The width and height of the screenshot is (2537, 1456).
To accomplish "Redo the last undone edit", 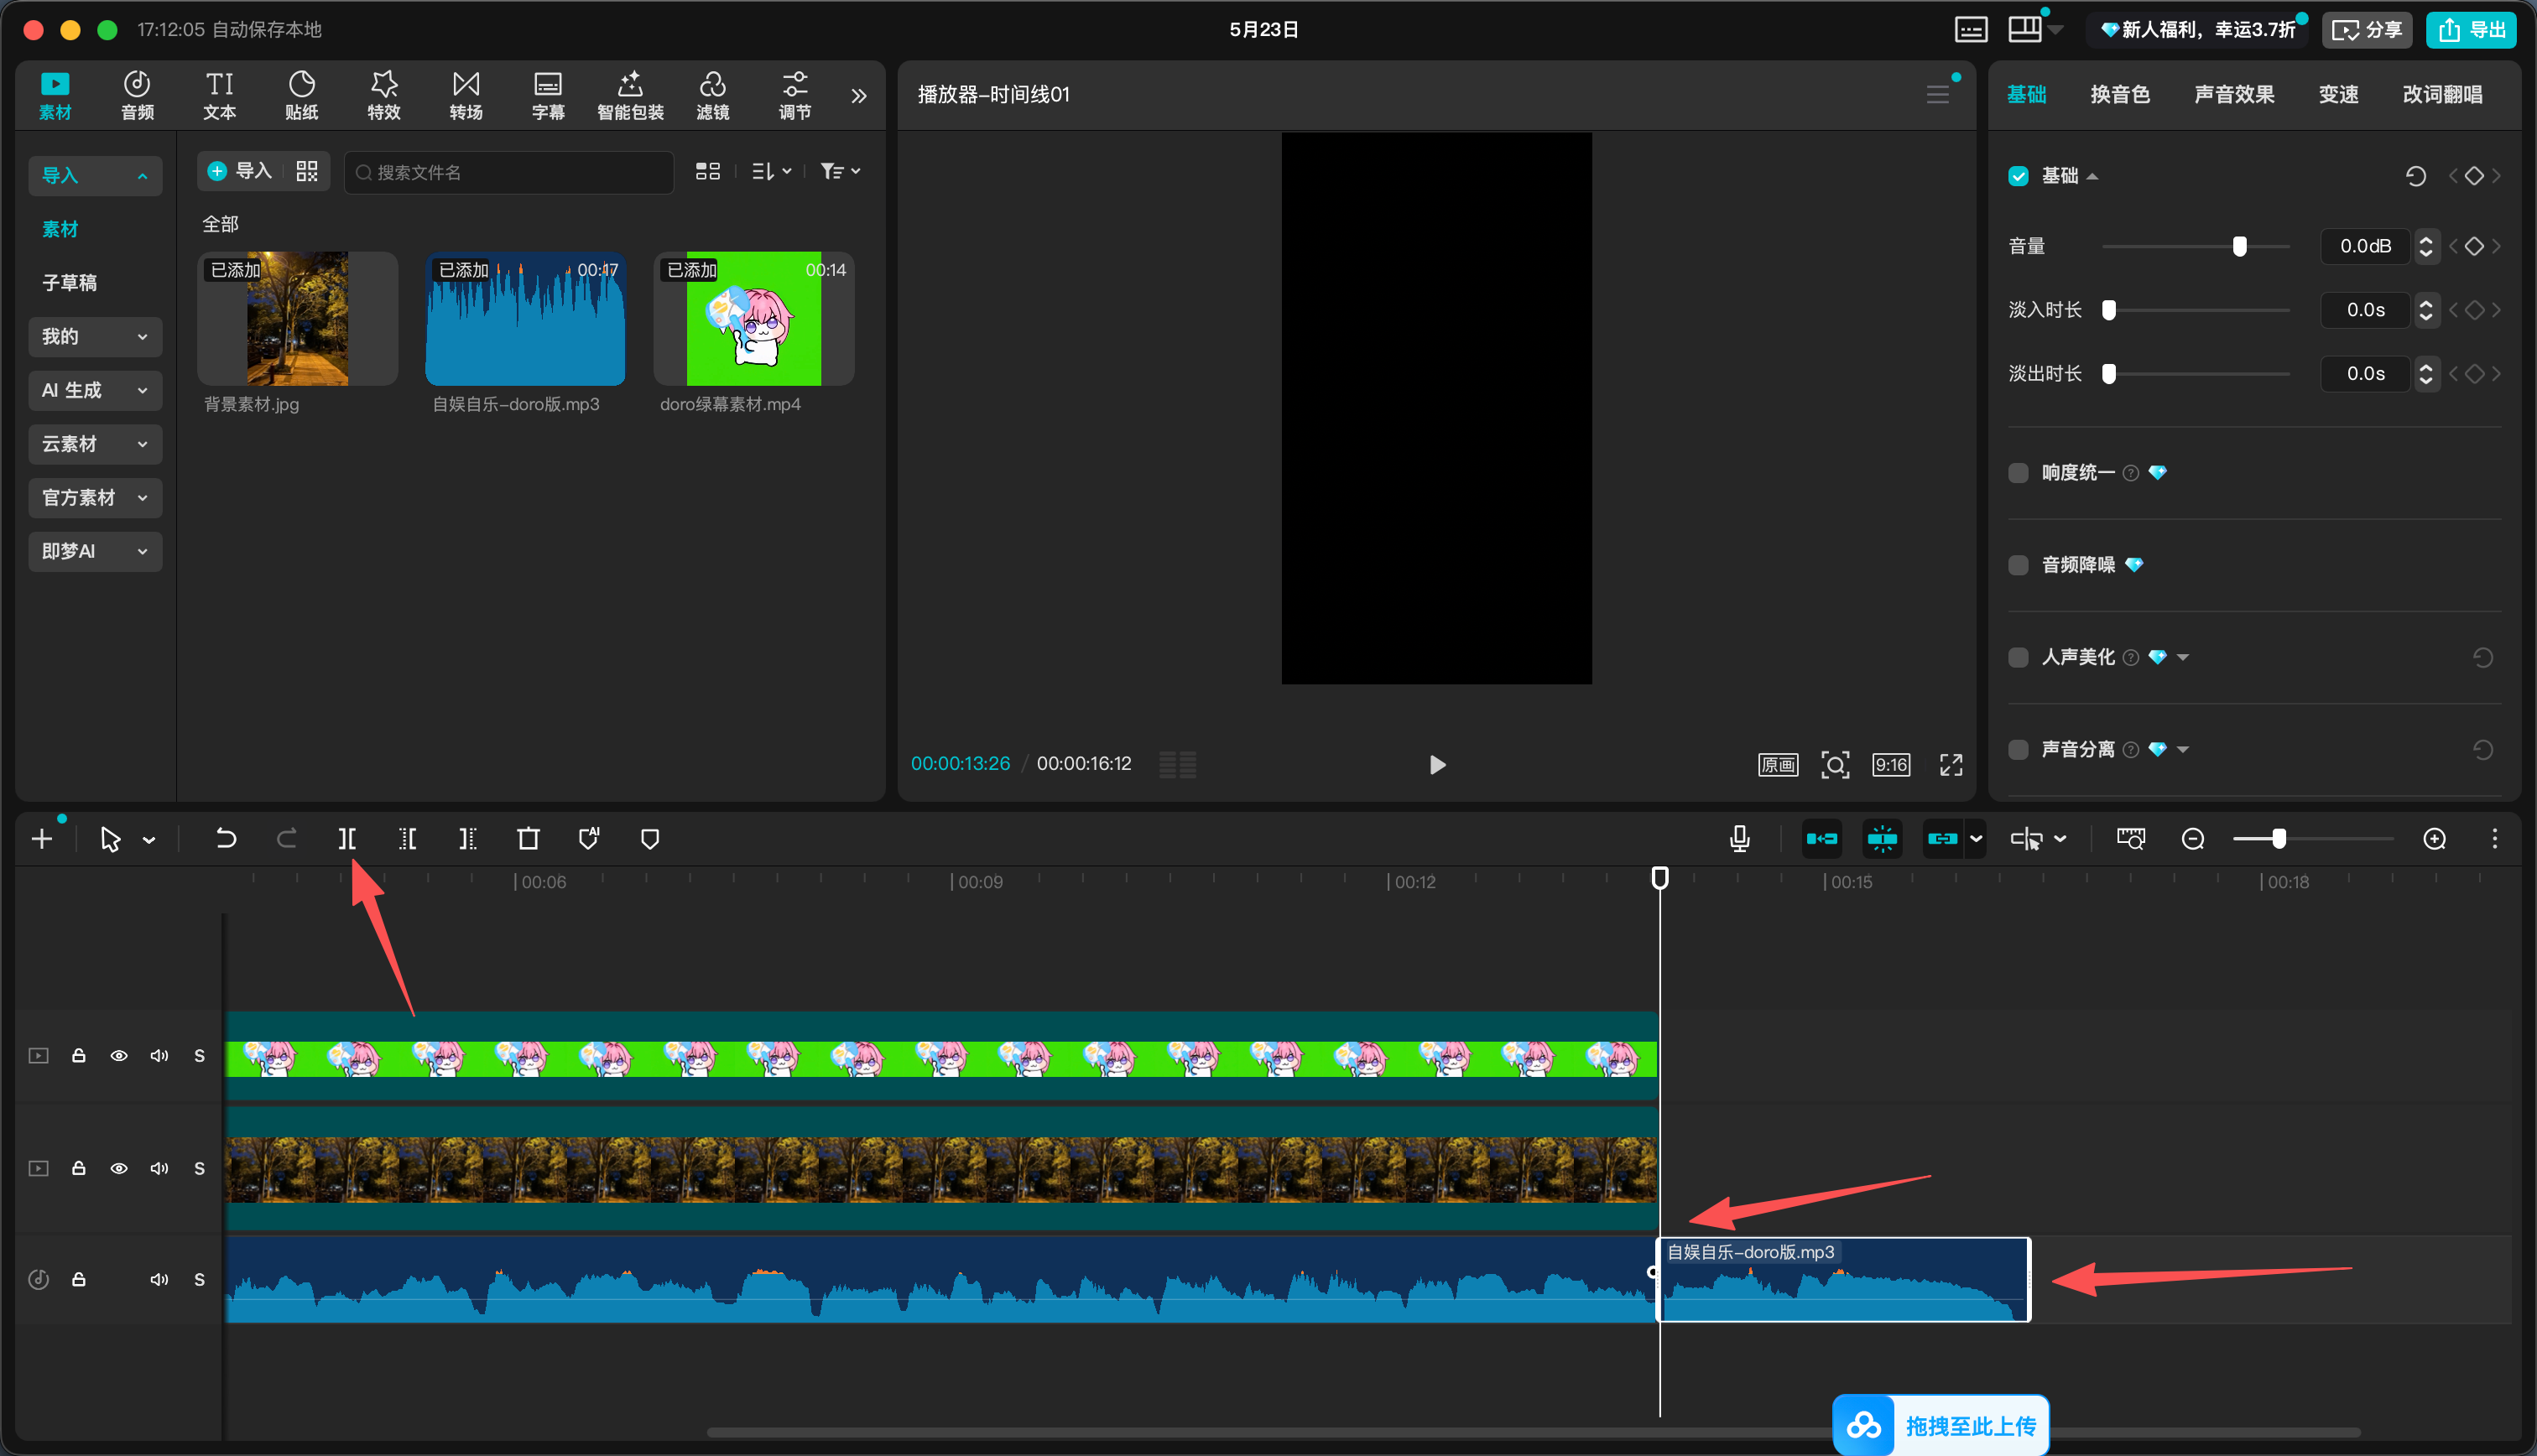I will 286,839.
